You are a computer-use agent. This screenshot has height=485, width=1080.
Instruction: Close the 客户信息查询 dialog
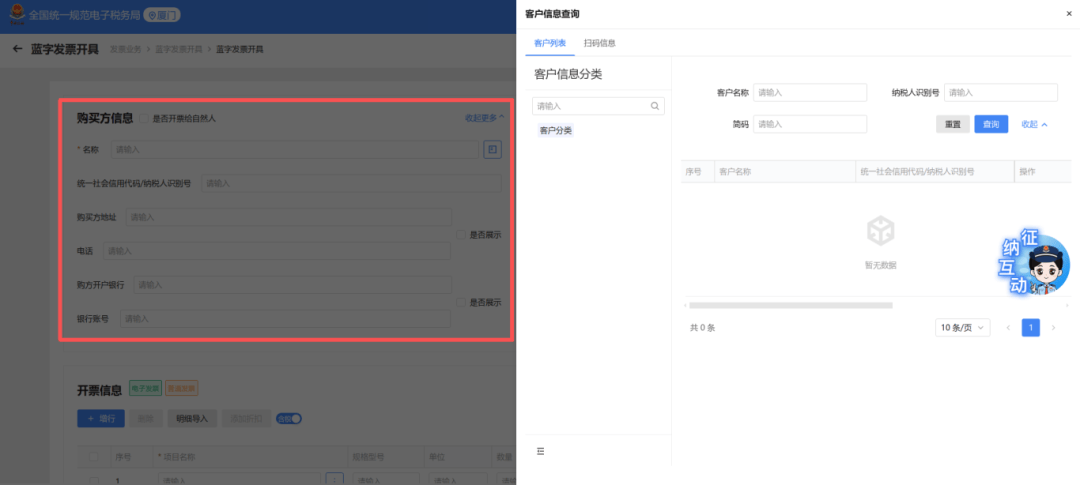tap(1068, 14)
